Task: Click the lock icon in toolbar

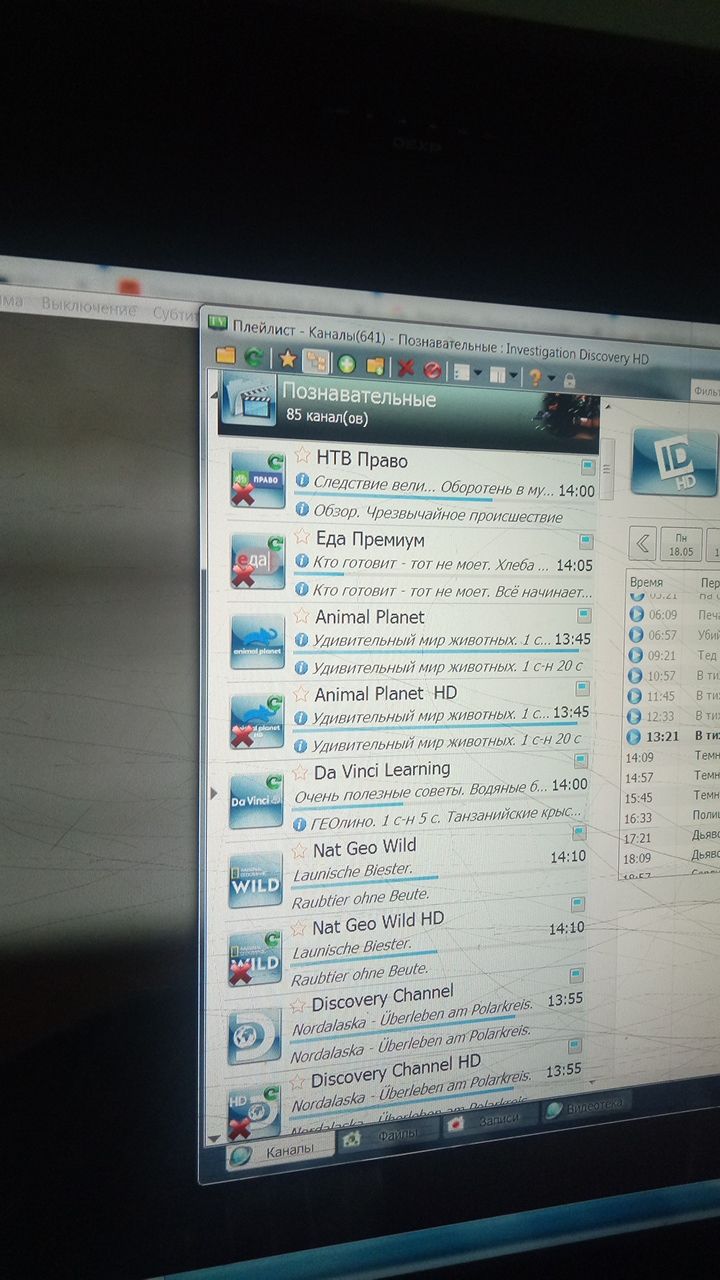Action: pyautogui.click(x=569, y=380)
